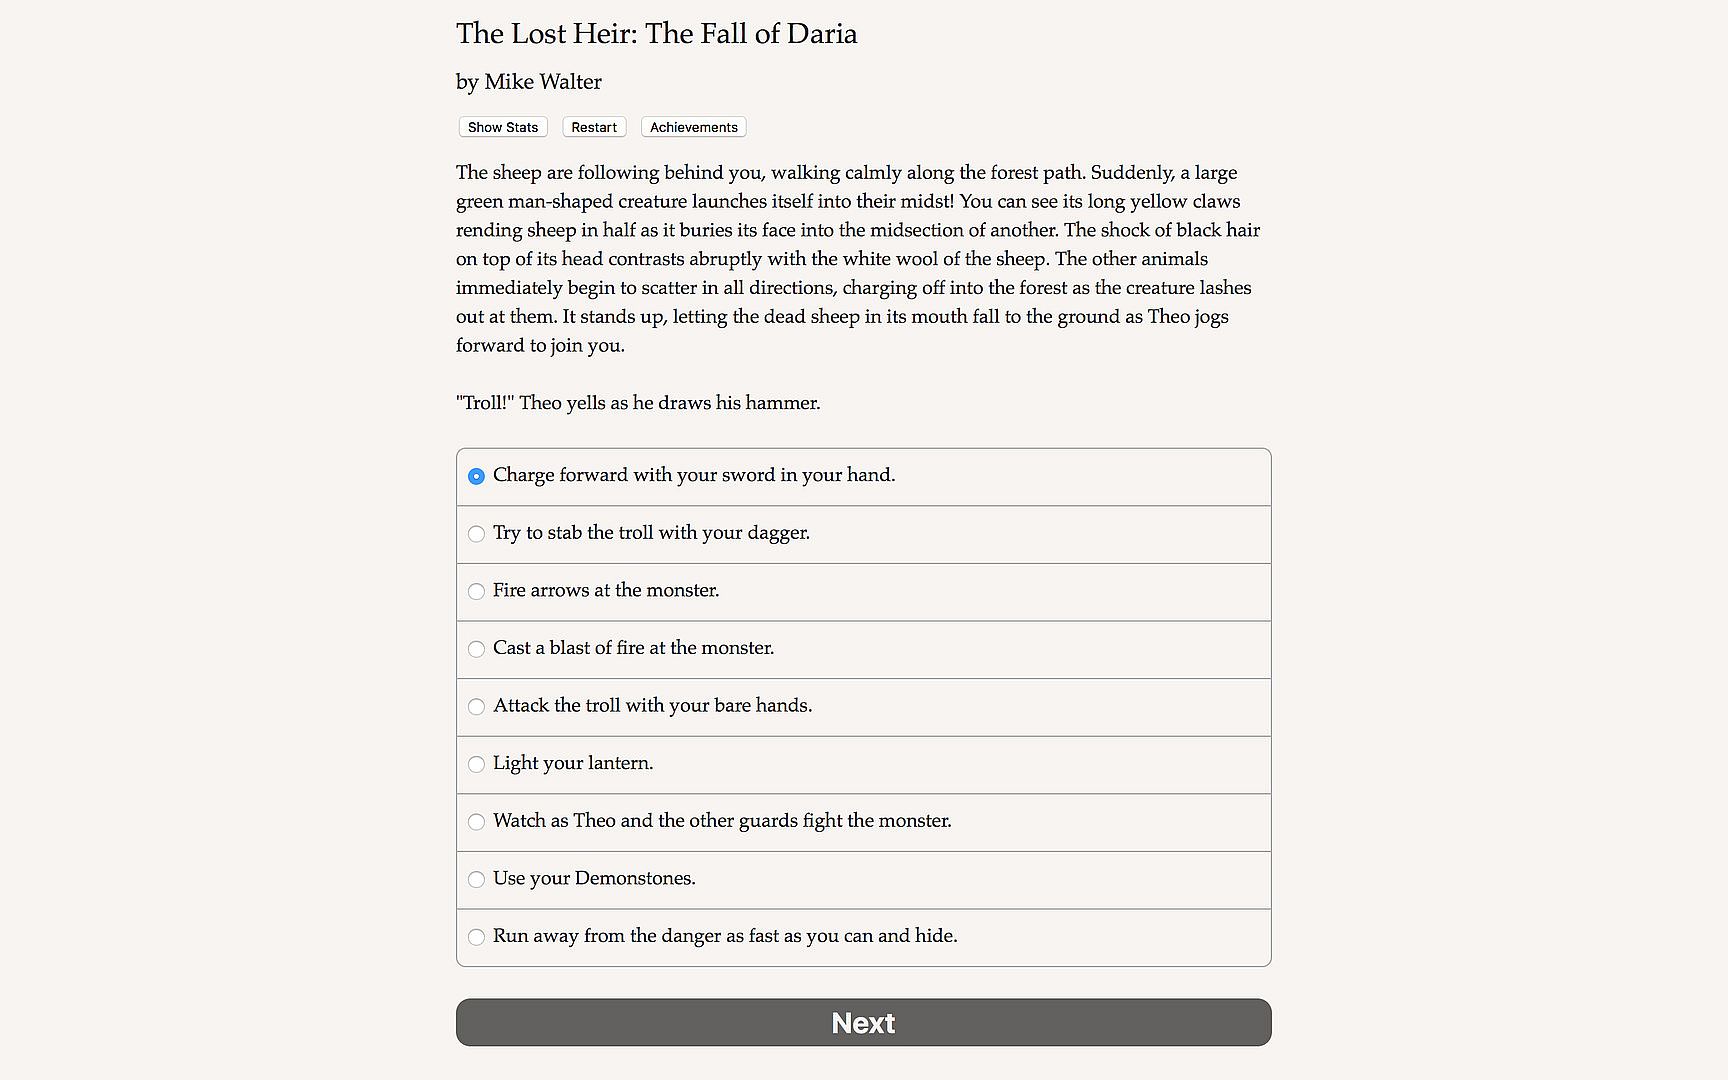Click the line where Theo yells 'Troll!'
Viewport: 1728px width, 1080px height.
point(638,403)
